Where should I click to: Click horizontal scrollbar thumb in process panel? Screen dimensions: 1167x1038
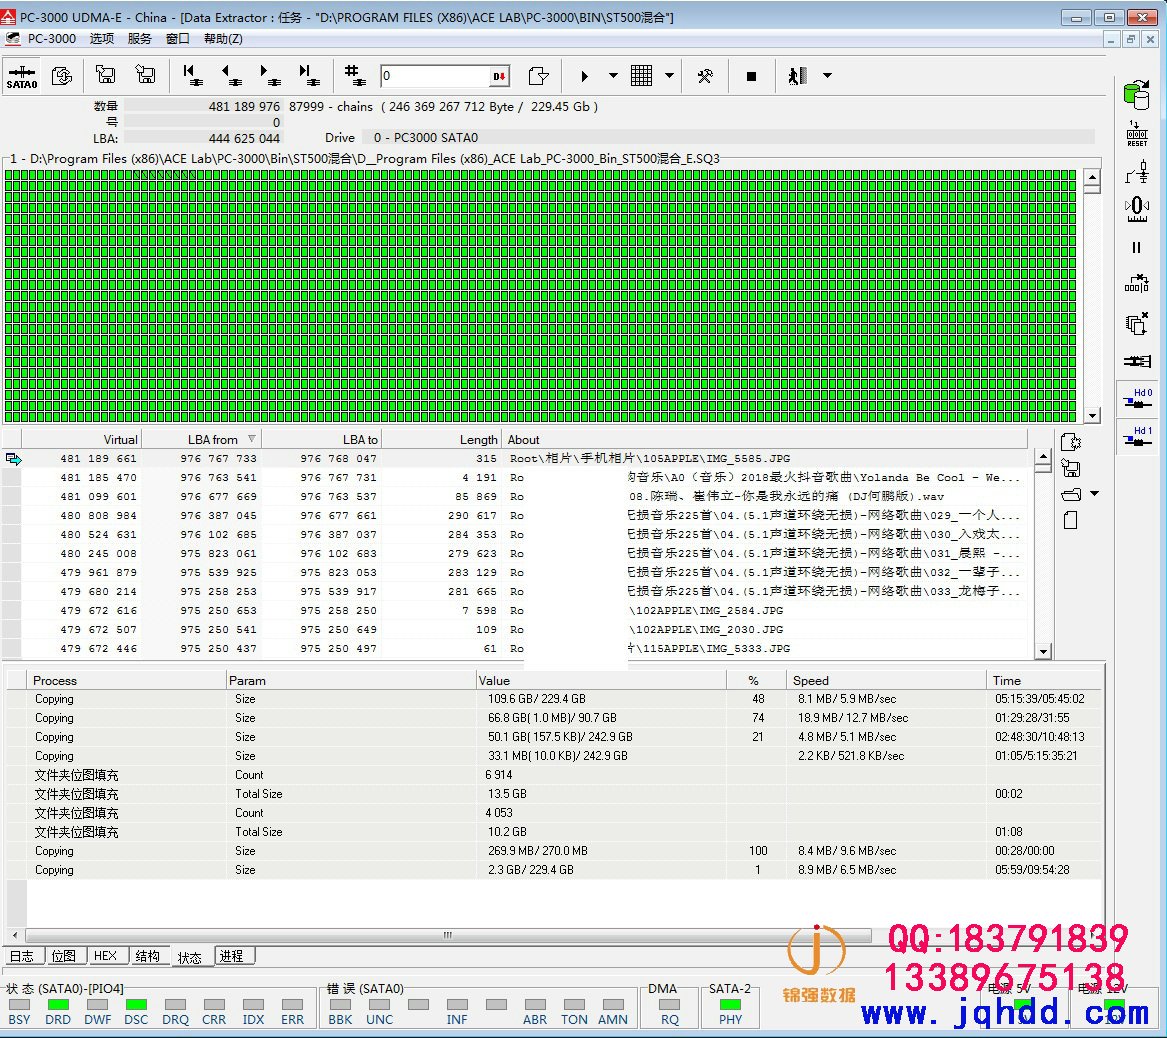(448, 935)
